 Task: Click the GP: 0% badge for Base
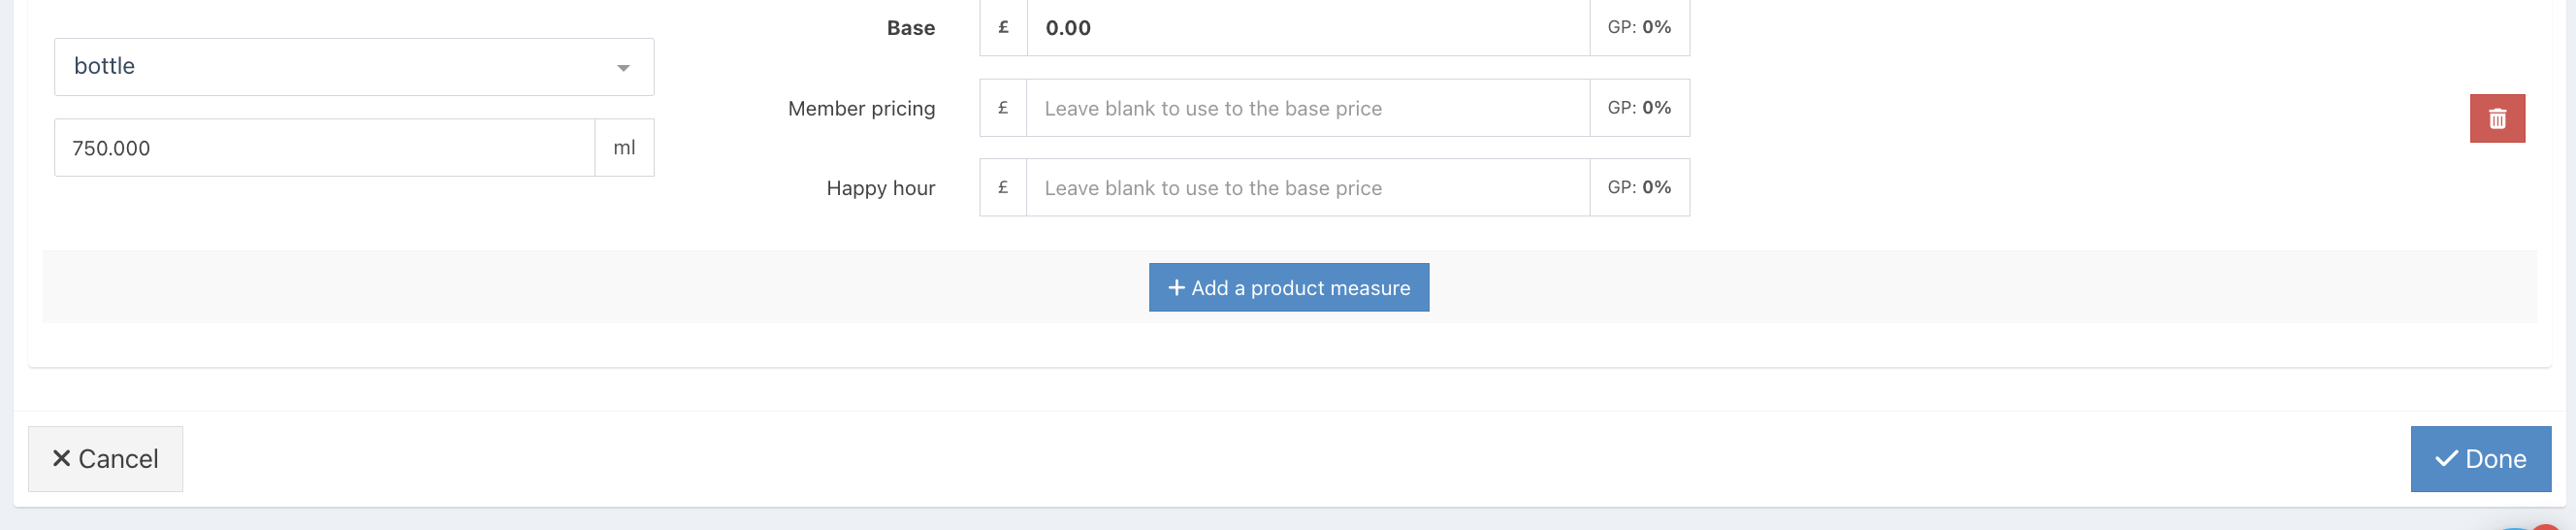(x=1639, y=28)
